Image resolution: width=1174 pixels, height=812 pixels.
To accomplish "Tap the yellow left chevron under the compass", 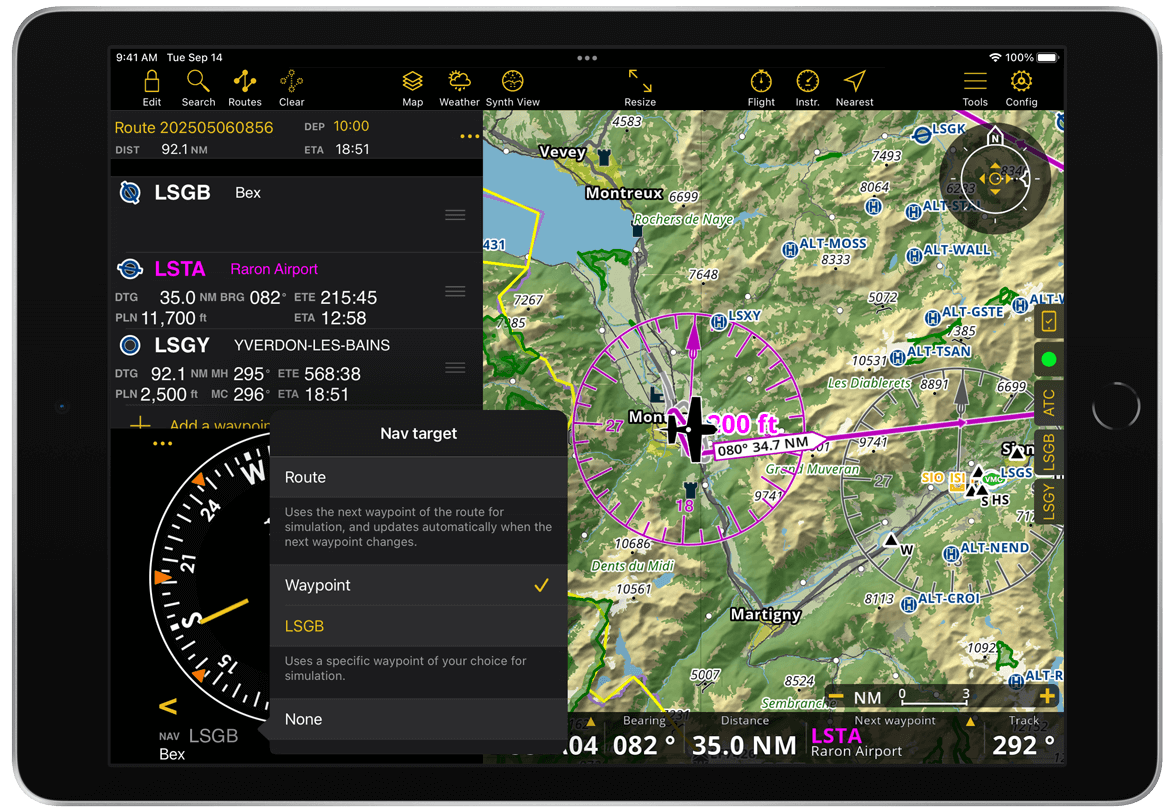I will (168, 706).
